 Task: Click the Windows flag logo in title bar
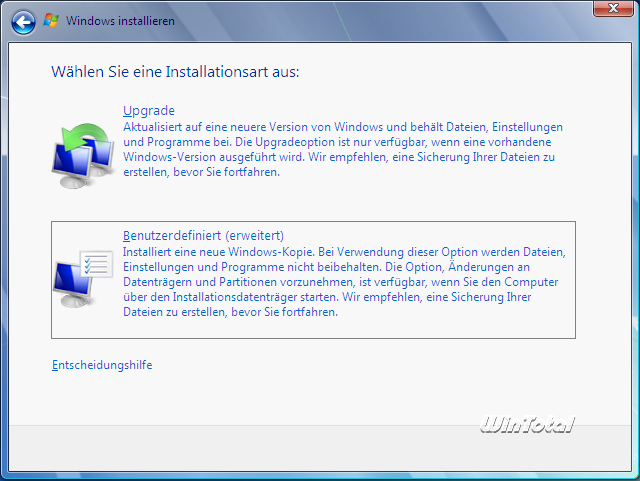pyautogui.click(x=51, y=20)
